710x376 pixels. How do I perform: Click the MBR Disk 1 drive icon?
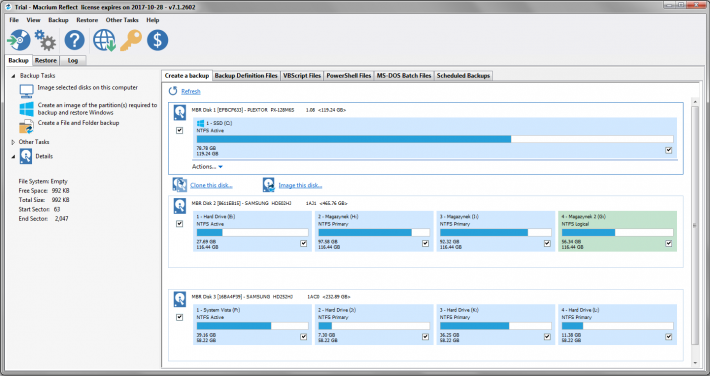[x=180, y=112]
